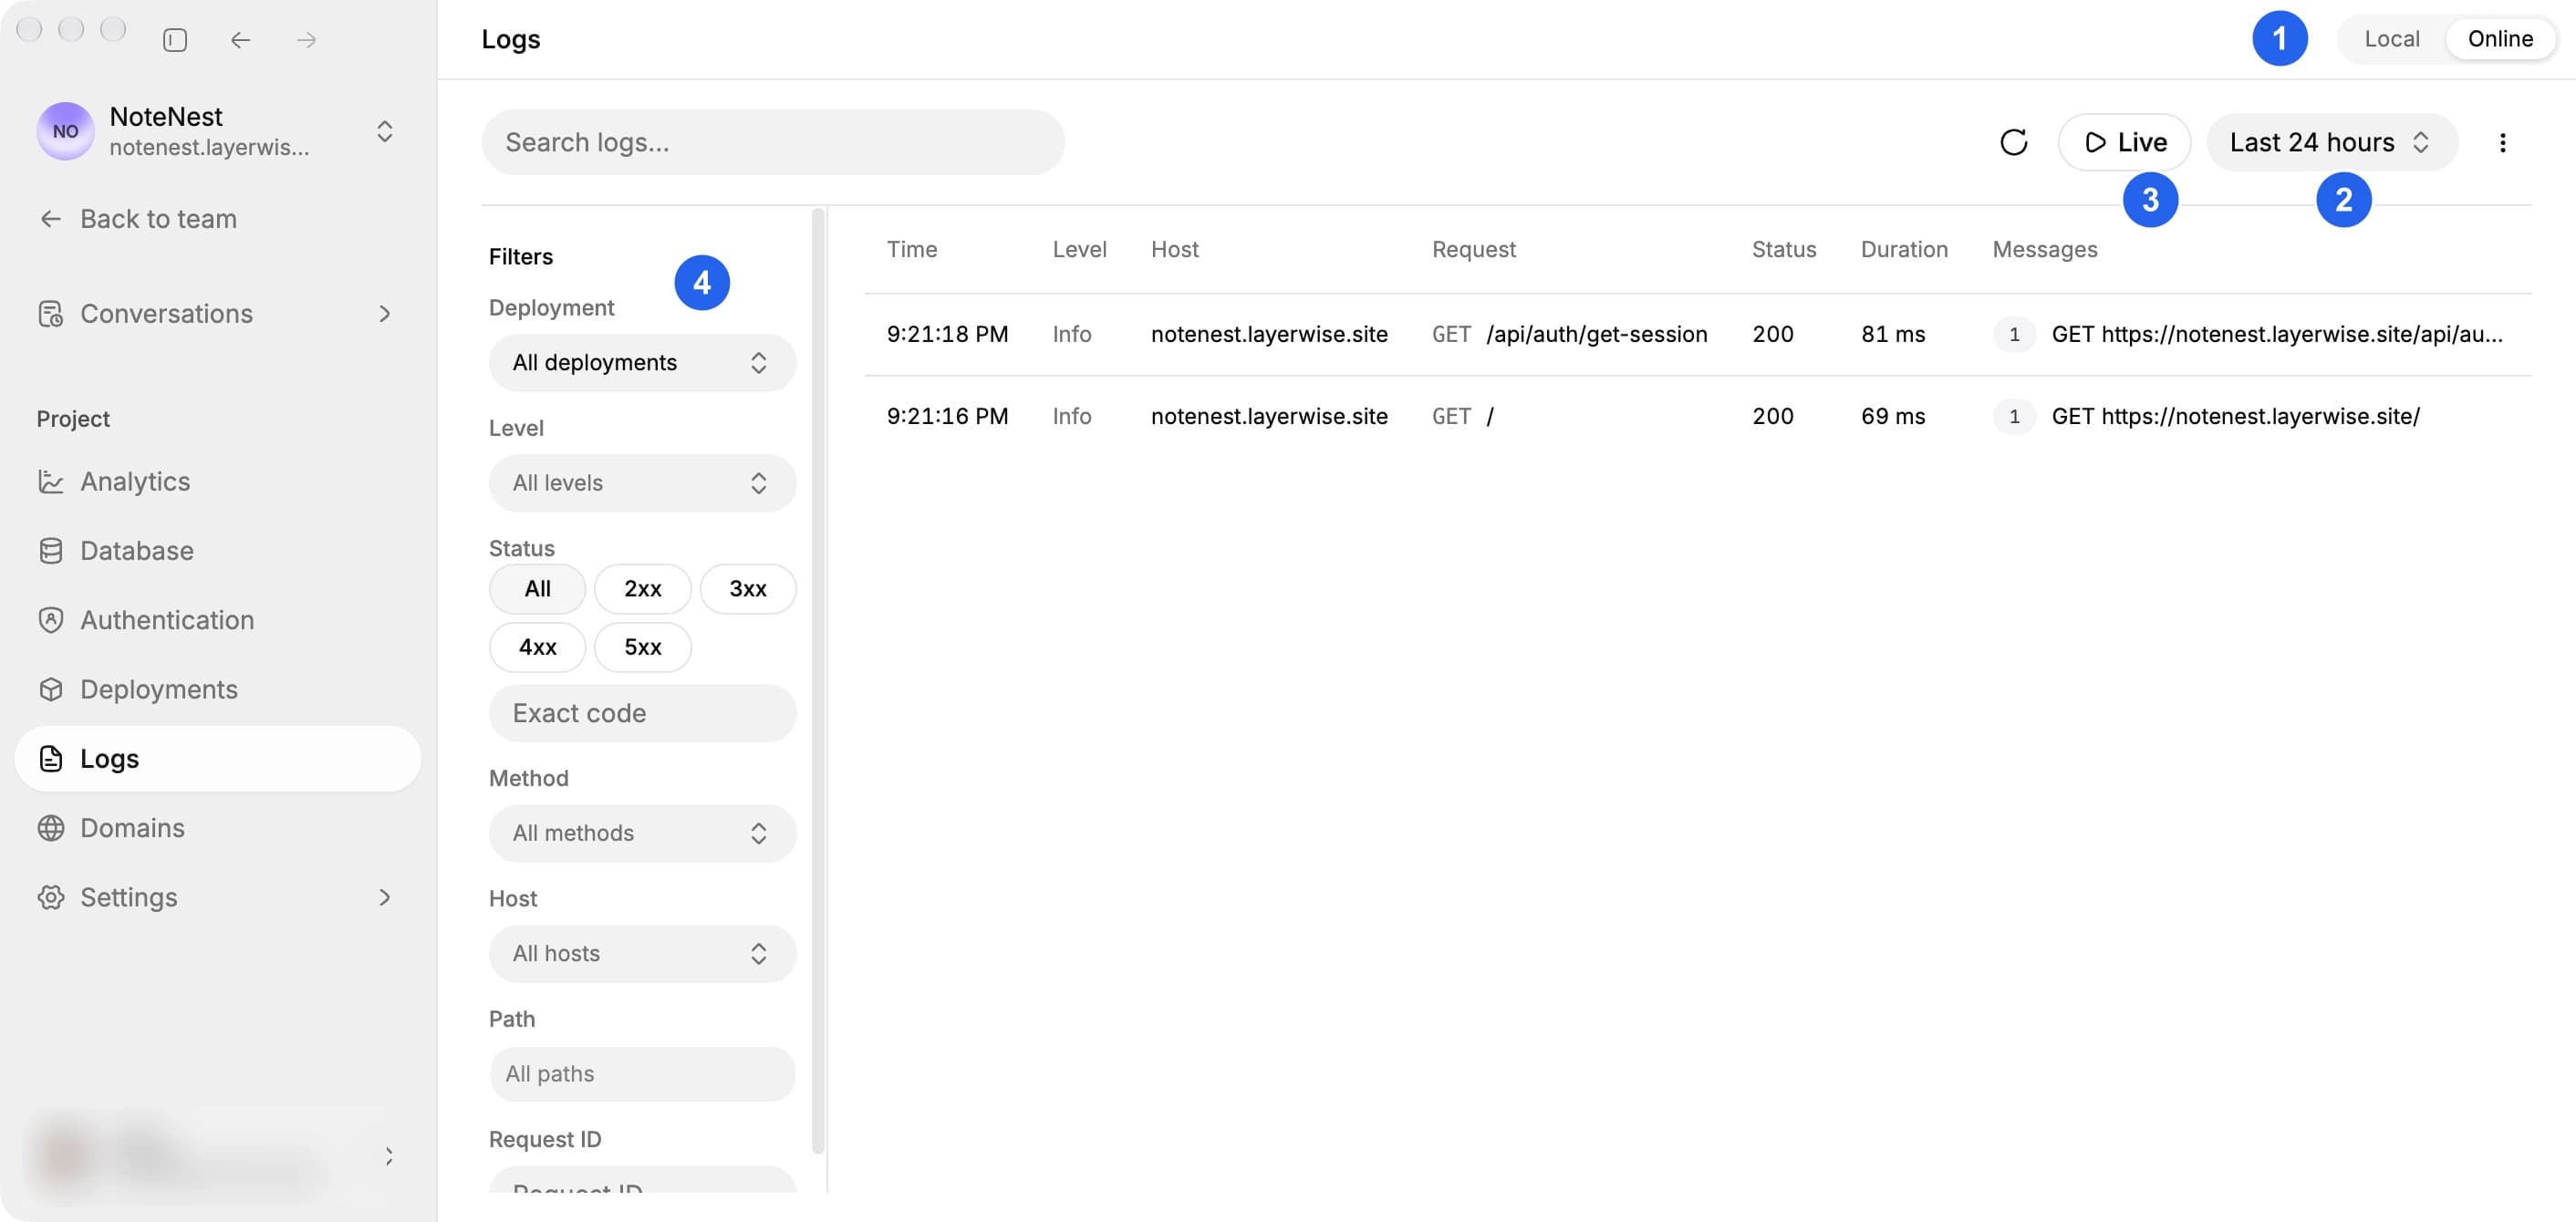Click the Logs document icon
The image size is (2576, 1222).
50,759
